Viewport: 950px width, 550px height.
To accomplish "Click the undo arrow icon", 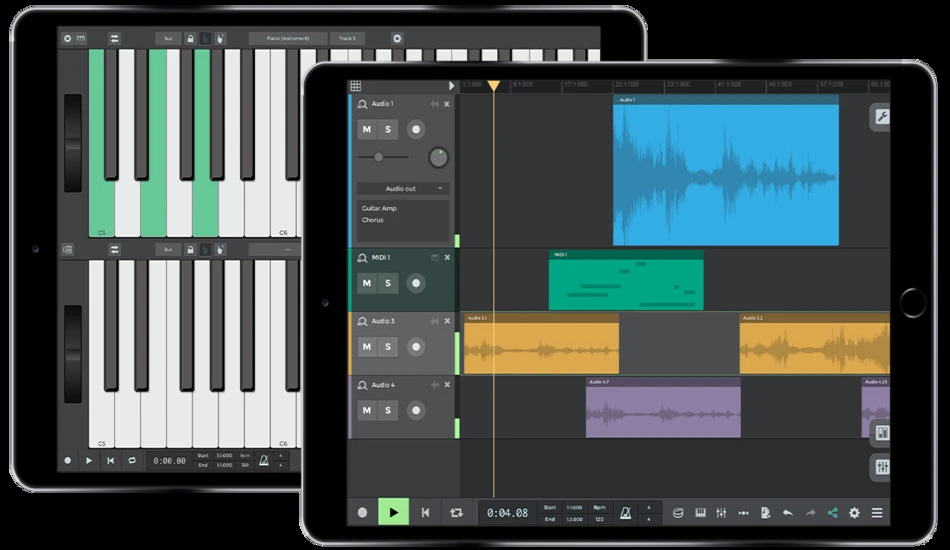I will click(788, 513).
